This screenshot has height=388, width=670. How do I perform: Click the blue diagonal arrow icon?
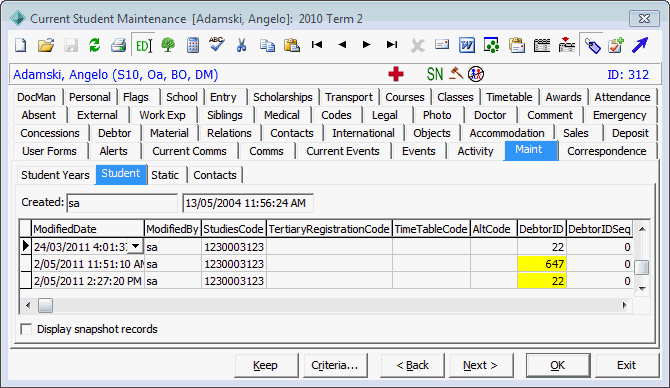(x=640, y=45)
